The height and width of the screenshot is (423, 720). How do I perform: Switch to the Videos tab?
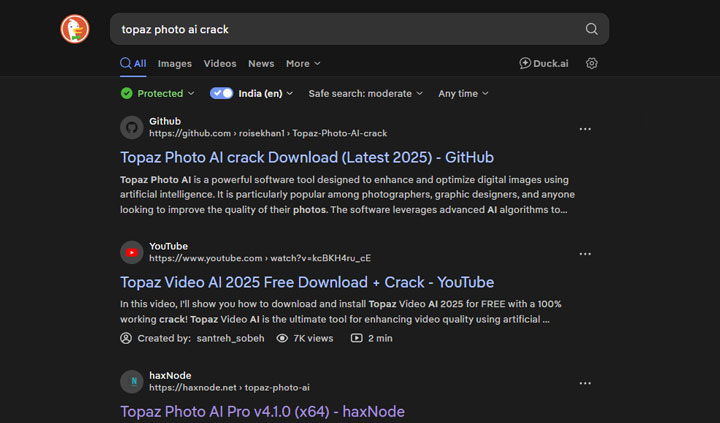pyautogui.click(x=220, y=63)
